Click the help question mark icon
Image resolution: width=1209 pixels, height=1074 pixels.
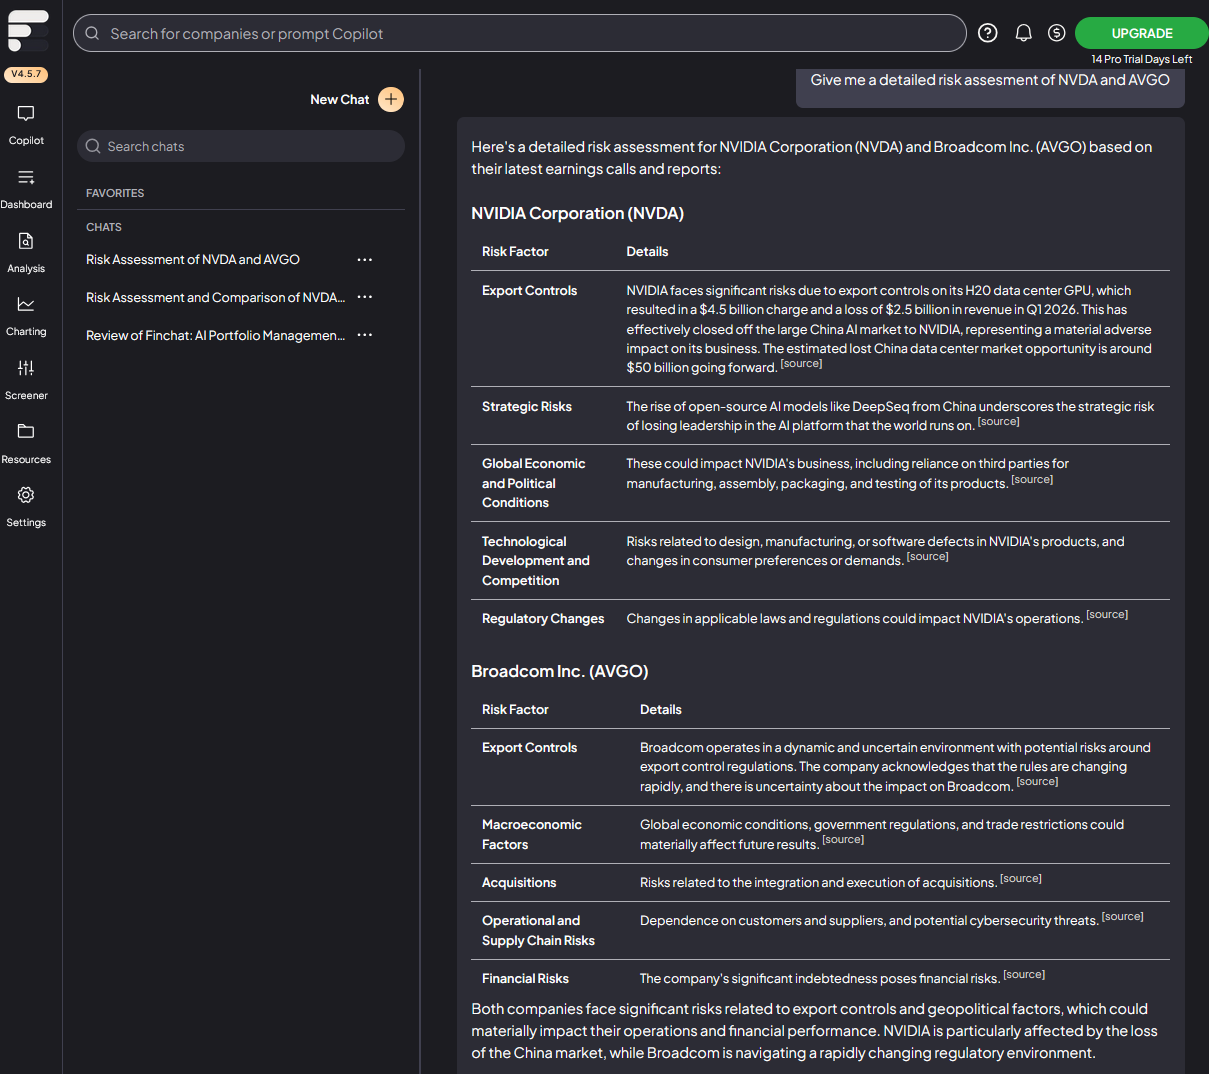988,33
